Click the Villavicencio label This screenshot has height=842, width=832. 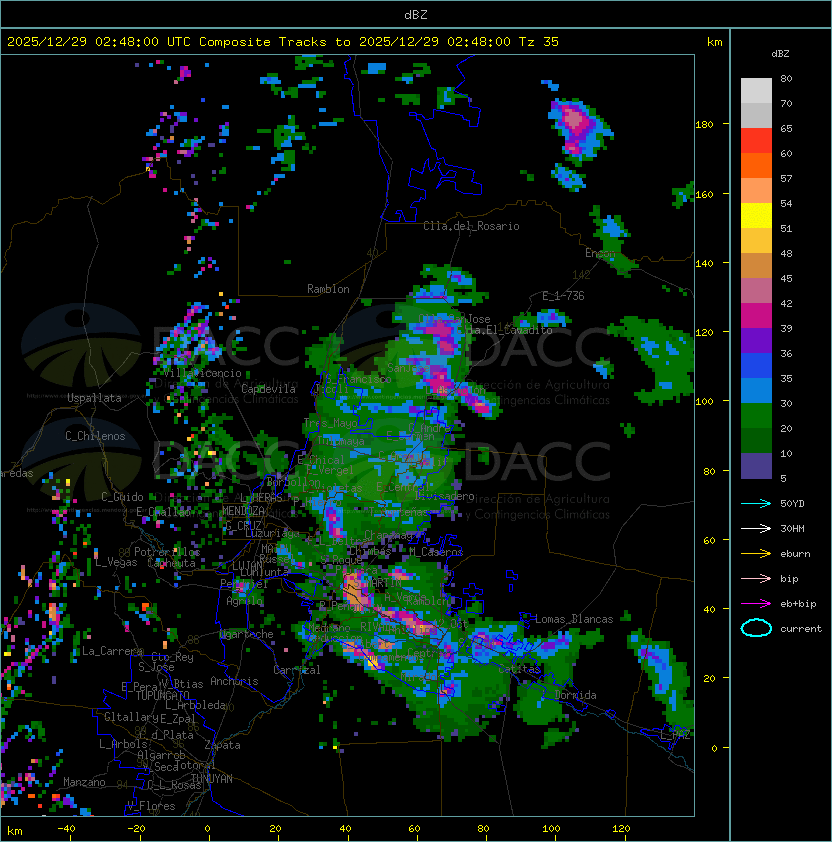202,373
